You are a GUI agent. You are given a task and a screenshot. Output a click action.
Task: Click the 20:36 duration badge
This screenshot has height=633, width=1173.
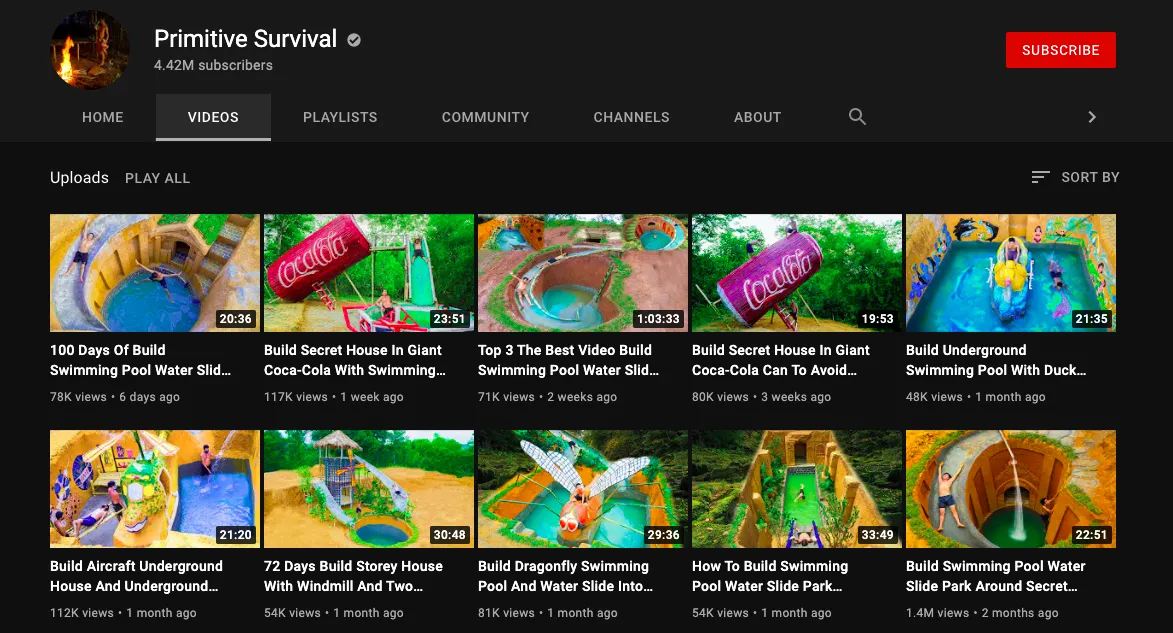[235, 319]
